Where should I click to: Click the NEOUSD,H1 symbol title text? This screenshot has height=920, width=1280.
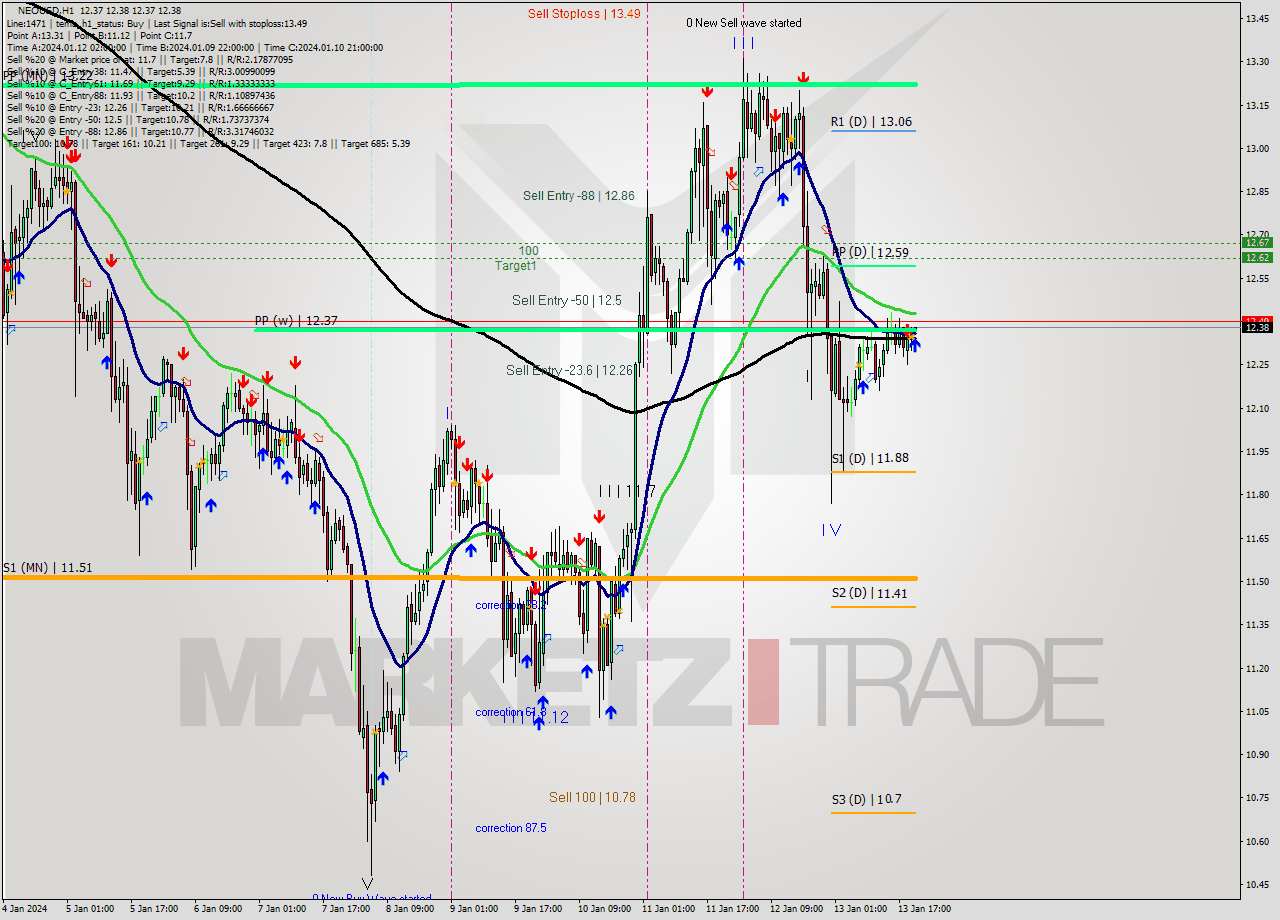45,10
